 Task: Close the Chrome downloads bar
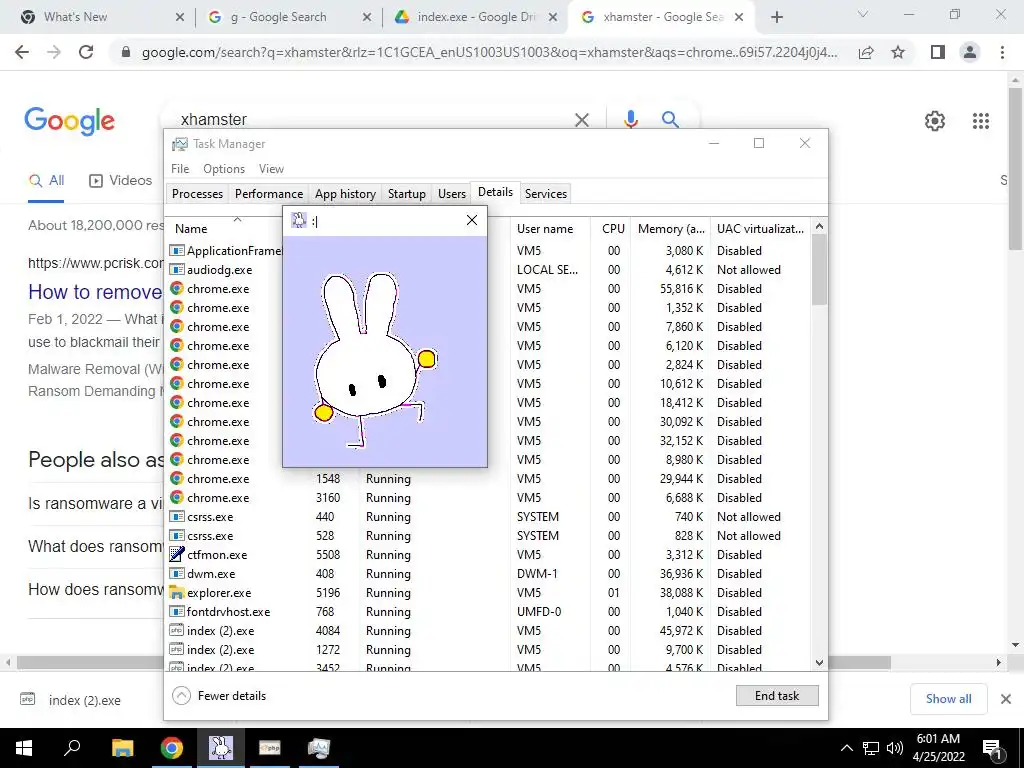pyautogui.click(x=1006, y=699)
